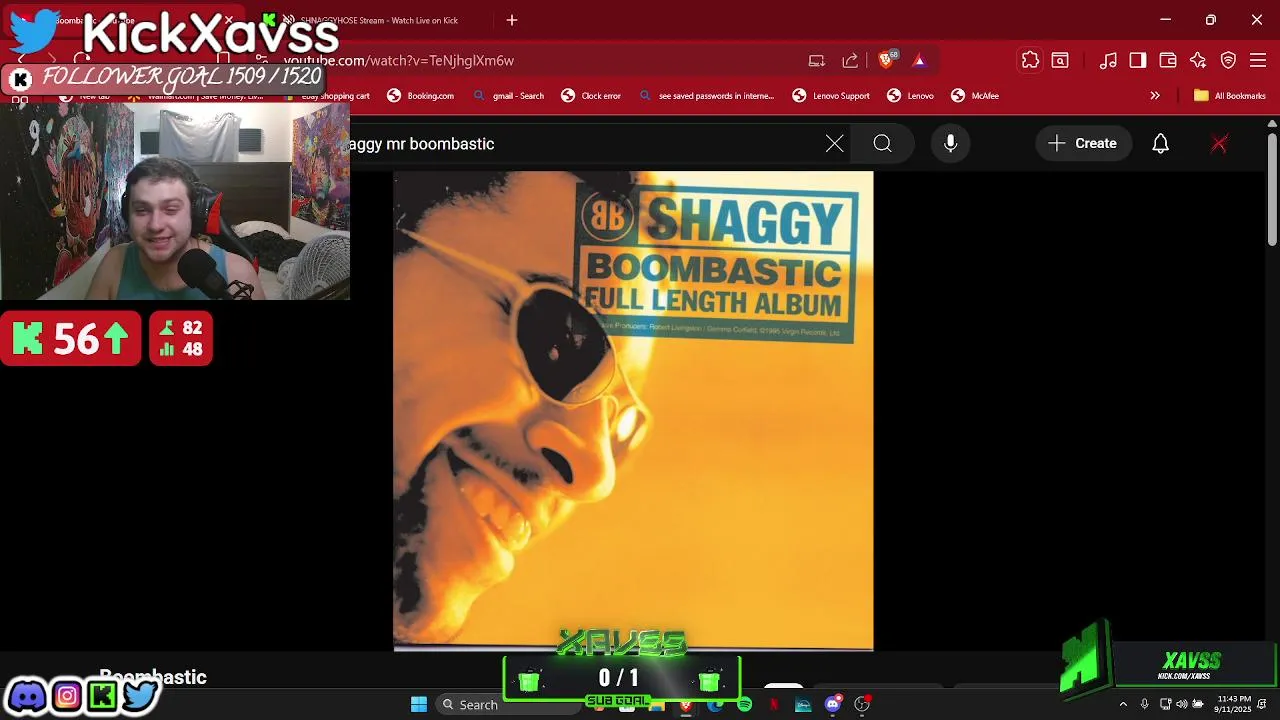Open the plain 'Lenovo' bookmark
This screenshot has height=720, width=1280.
point(910,96)
